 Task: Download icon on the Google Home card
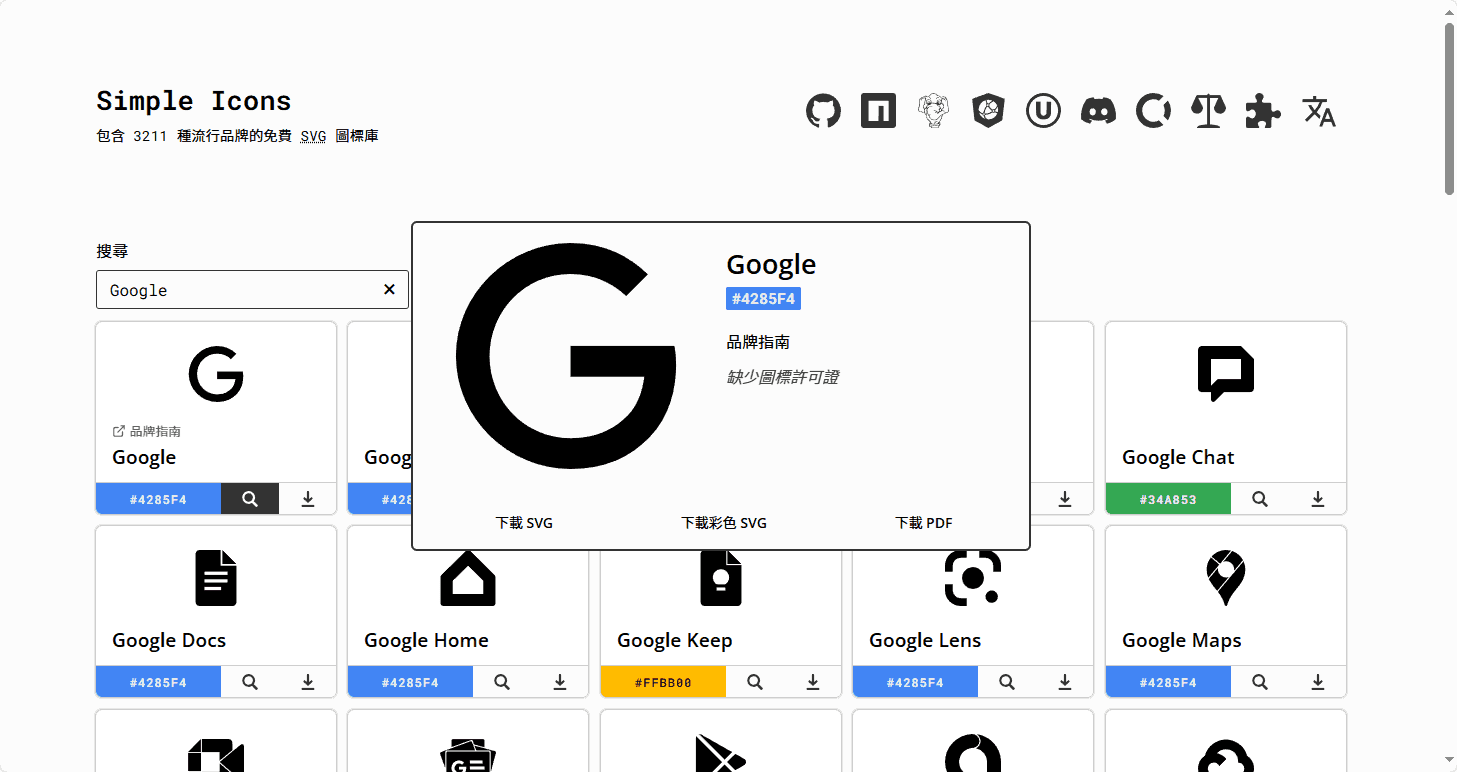(x=560, y=682)
